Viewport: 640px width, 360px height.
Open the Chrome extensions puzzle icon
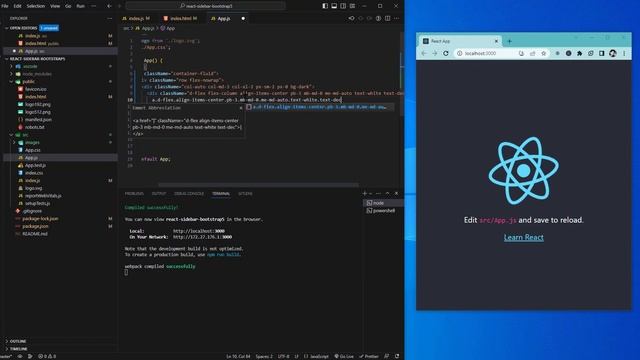coord(579,53)
